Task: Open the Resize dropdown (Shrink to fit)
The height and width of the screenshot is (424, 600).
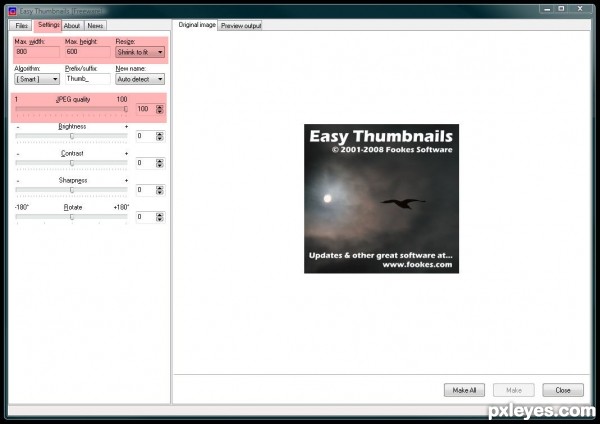Action: 140,52
